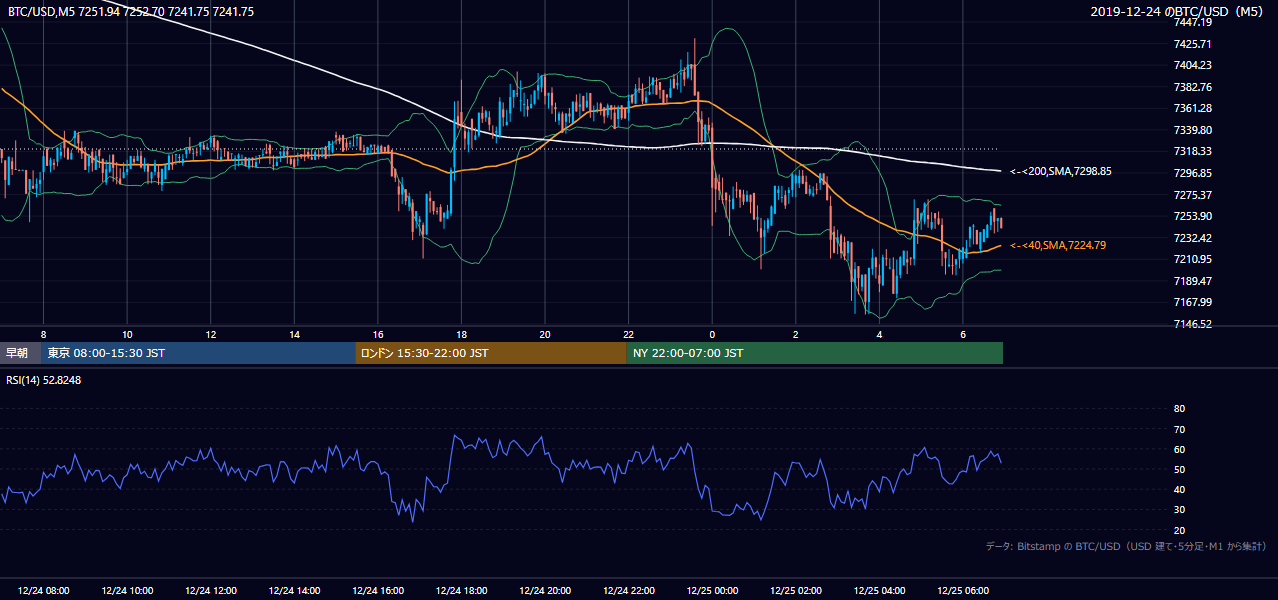Click the NY 22:00-07:00 JST session bar
This screenshot has height=600, width=1278.
point(814,353)
